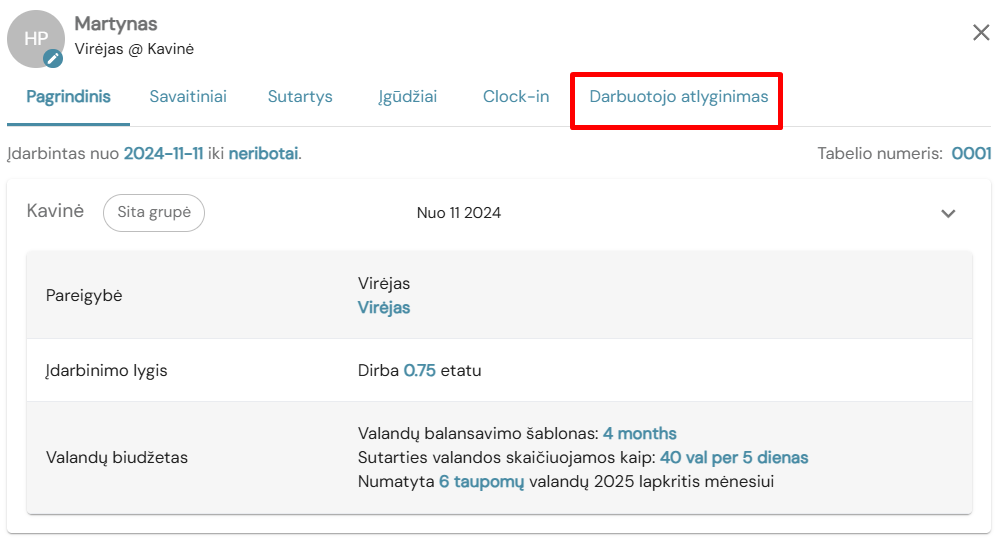
Task: Click employment start date 2024-11-11
Action: click(x=163, y=153)
